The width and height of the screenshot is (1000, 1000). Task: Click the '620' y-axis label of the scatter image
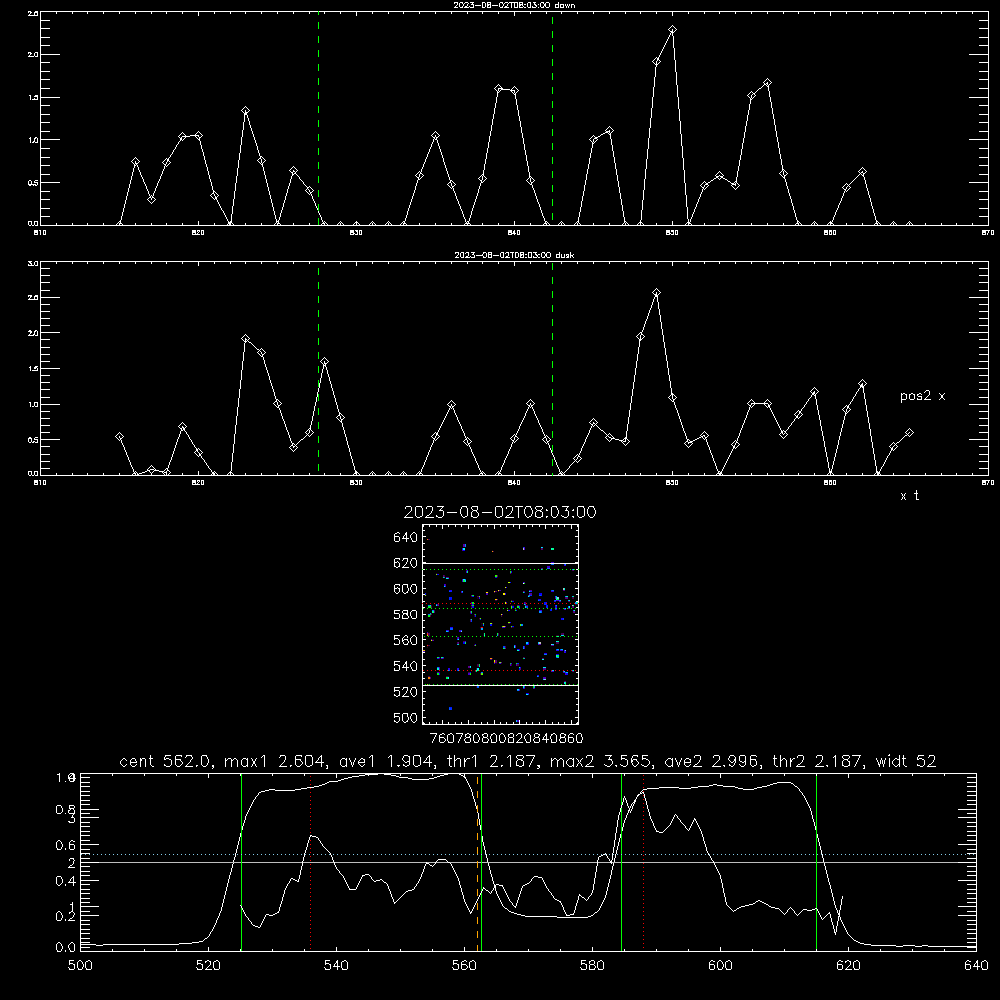[406, 563]
